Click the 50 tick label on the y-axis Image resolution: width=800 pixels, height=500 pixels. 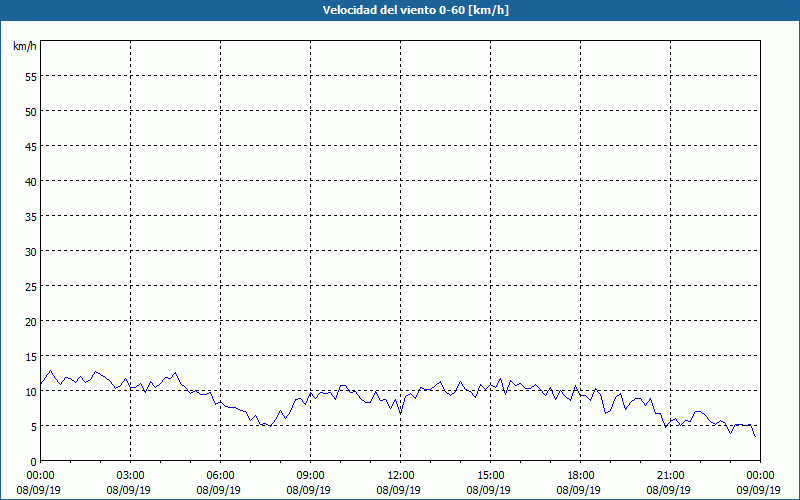pos(30,111)
